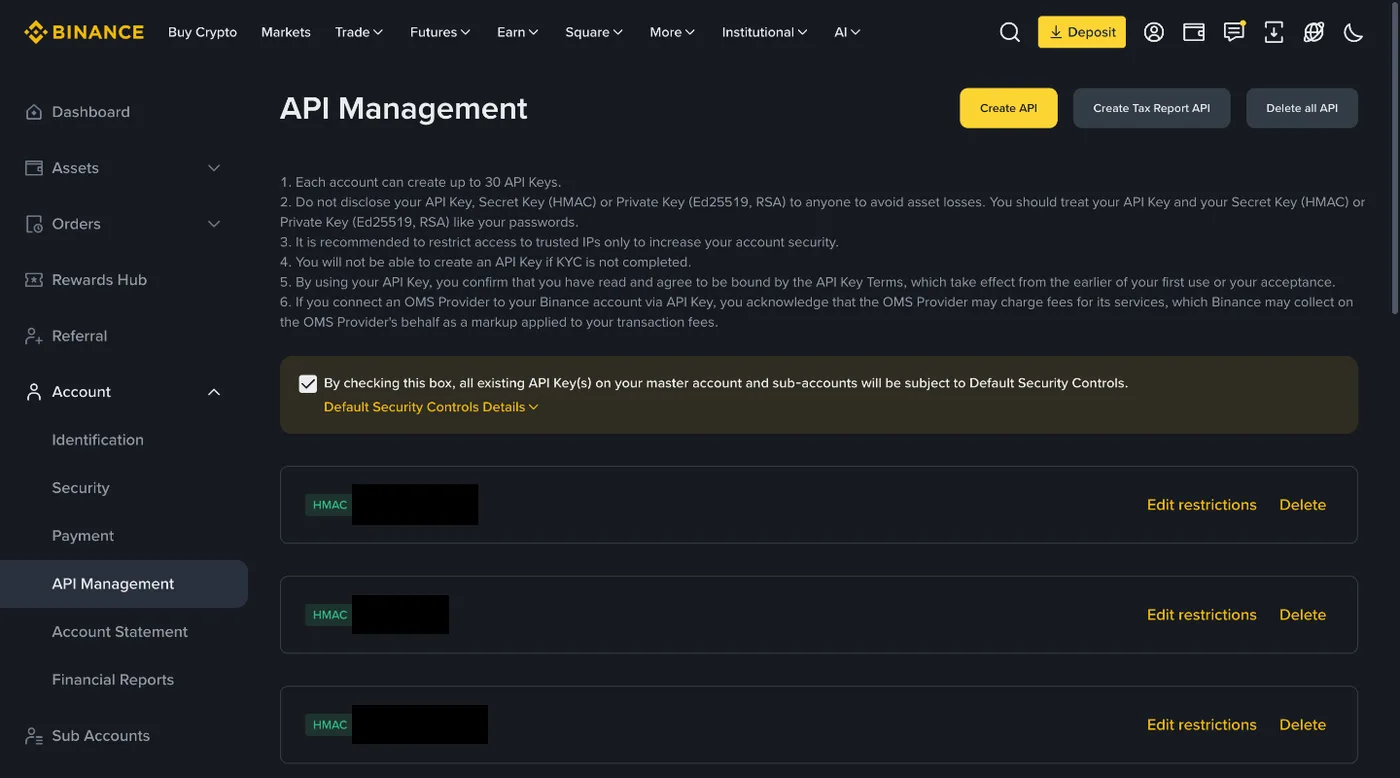The image size is (1400, 778).
Task: Open the chat messages icon
Action: click(x=1234, y=32)
